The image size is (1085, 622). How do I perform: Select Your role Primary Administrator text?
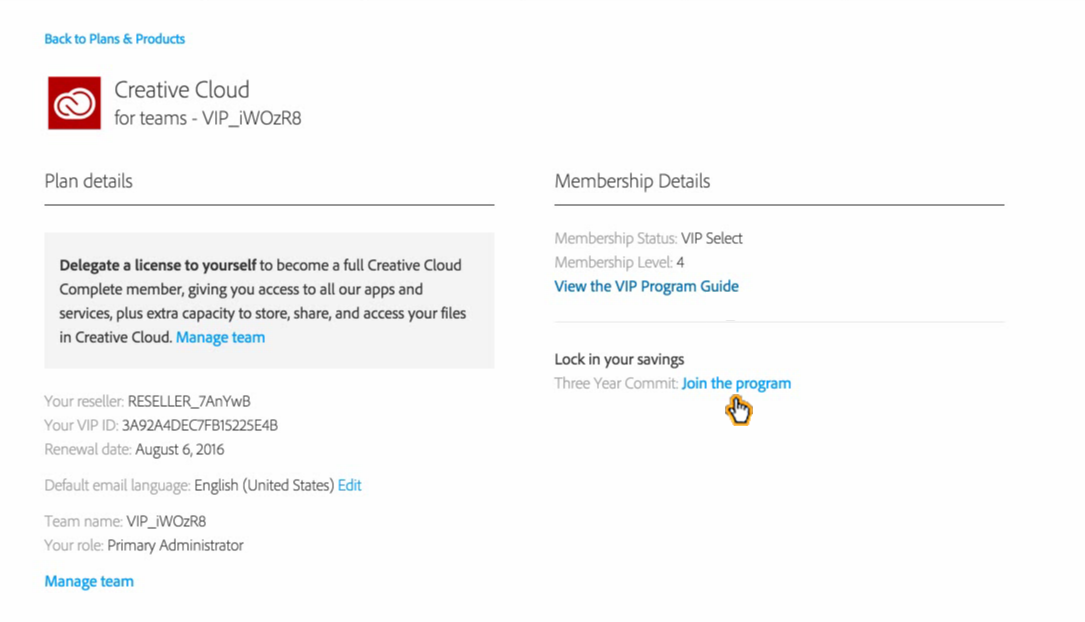pos(143,545)
